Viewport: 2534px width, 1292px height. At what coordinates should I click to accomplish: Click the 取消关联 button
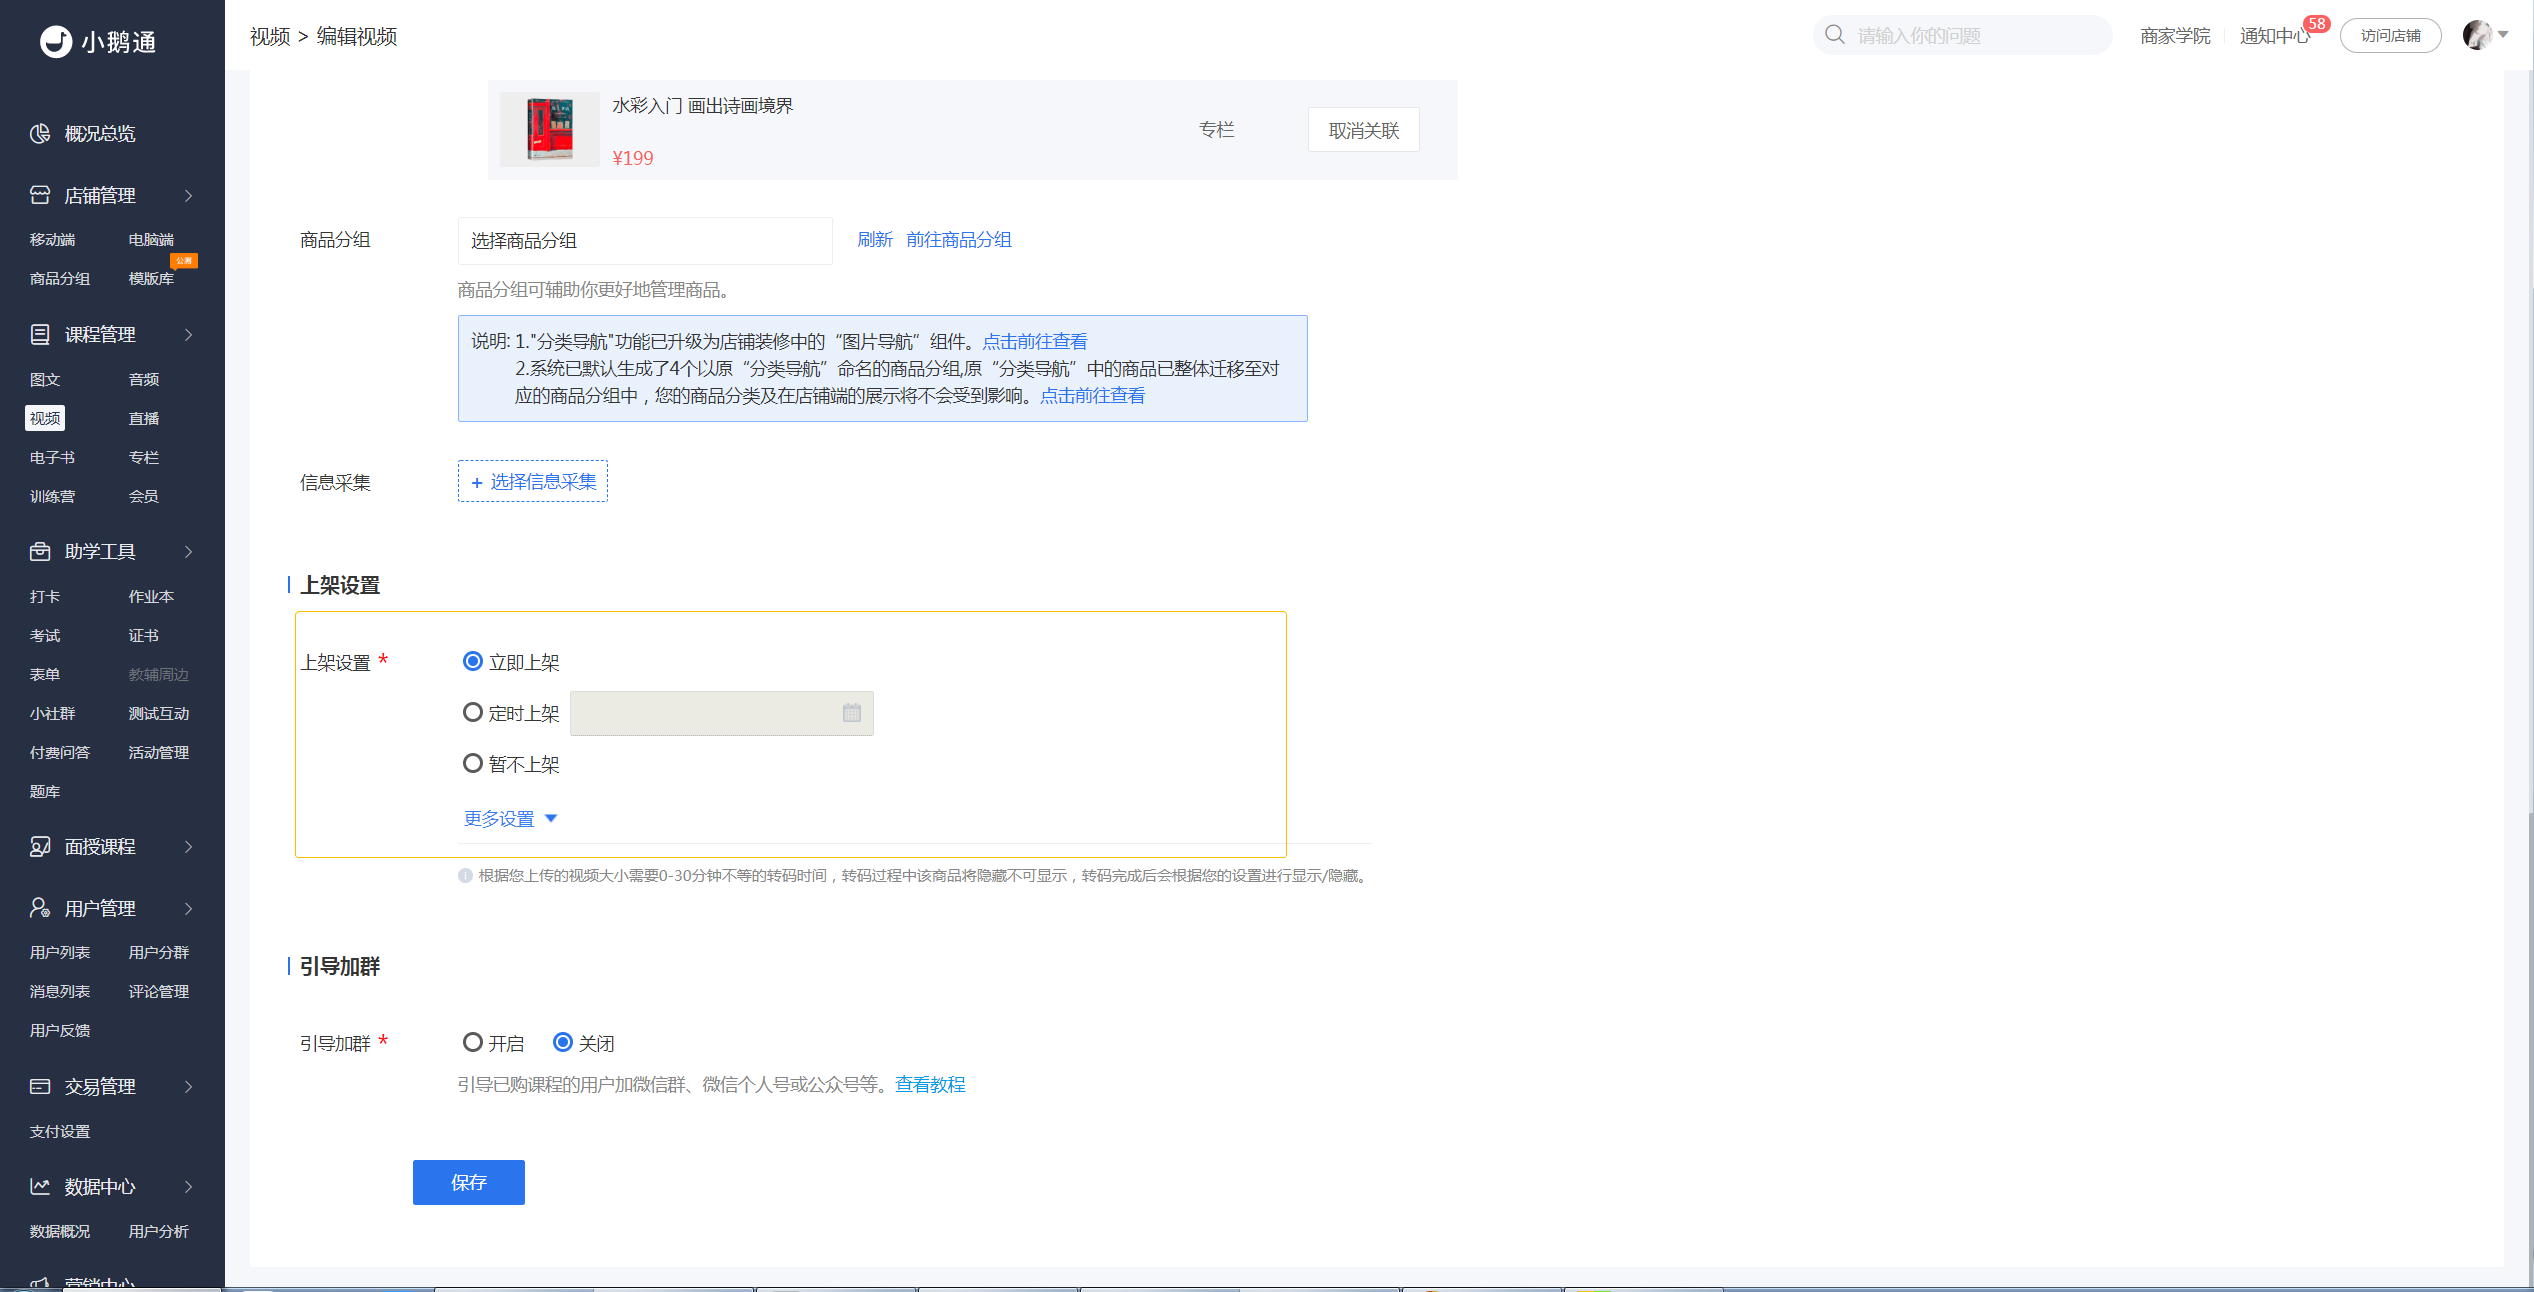pos(1364,130)
